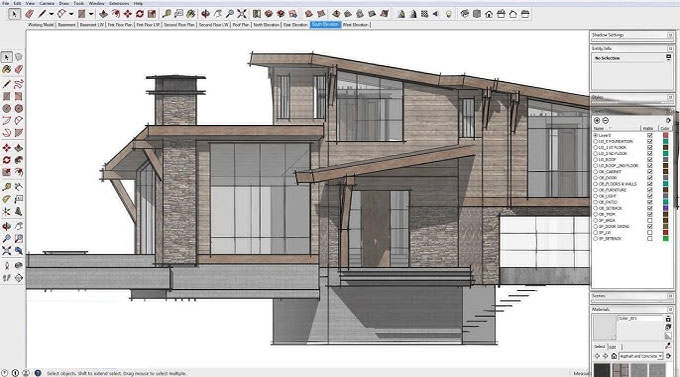Select the Circle tool in left toolbar
Screen dimensions: 680x377
[x=7, y=108]
